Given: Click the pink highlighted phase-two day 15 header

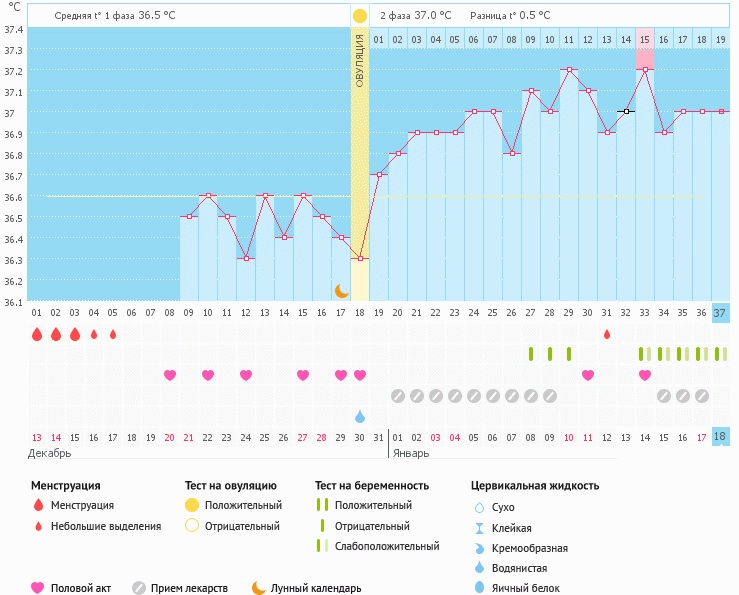Looking at the screenshot, I should point(645,39).
